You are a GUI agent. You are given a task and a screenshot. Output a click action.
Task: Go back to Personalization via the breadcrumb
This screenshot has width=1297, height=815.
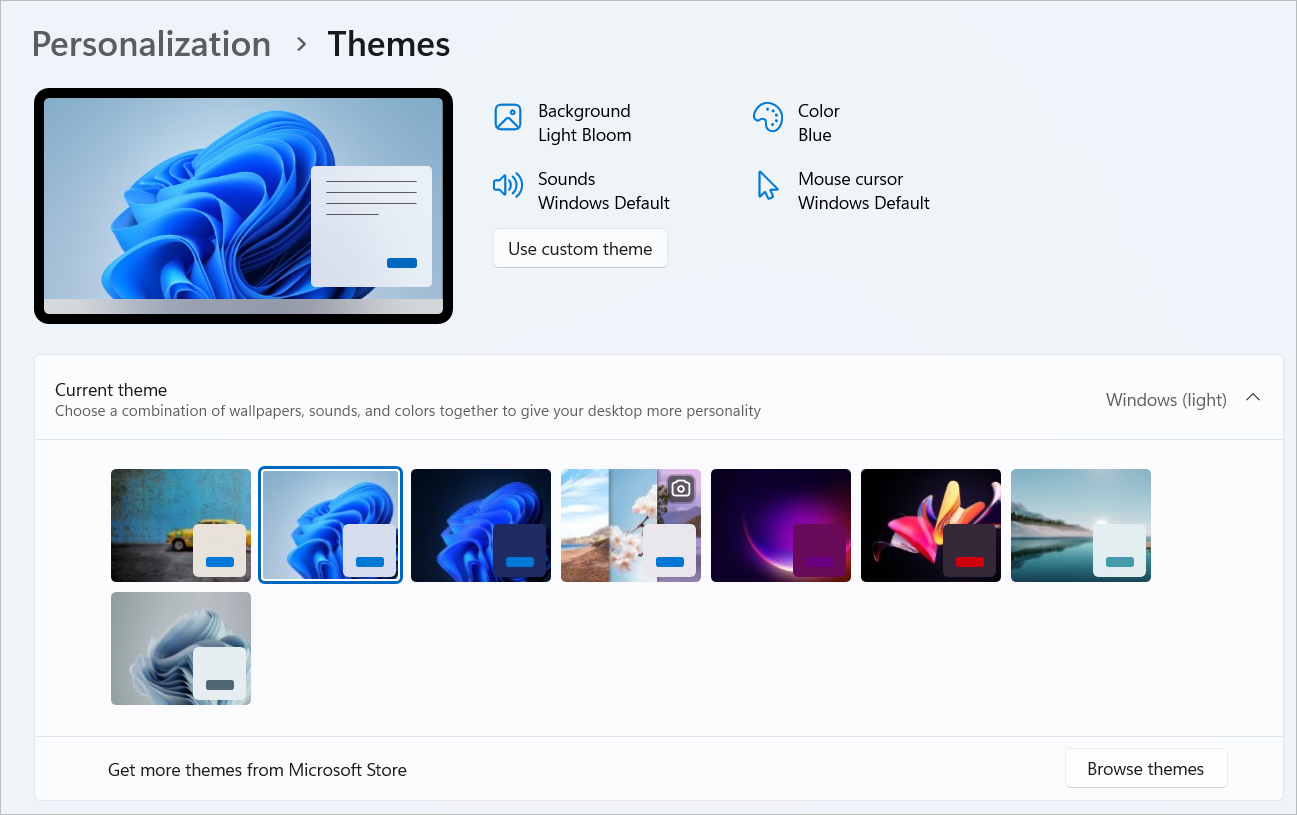point(151,44)
